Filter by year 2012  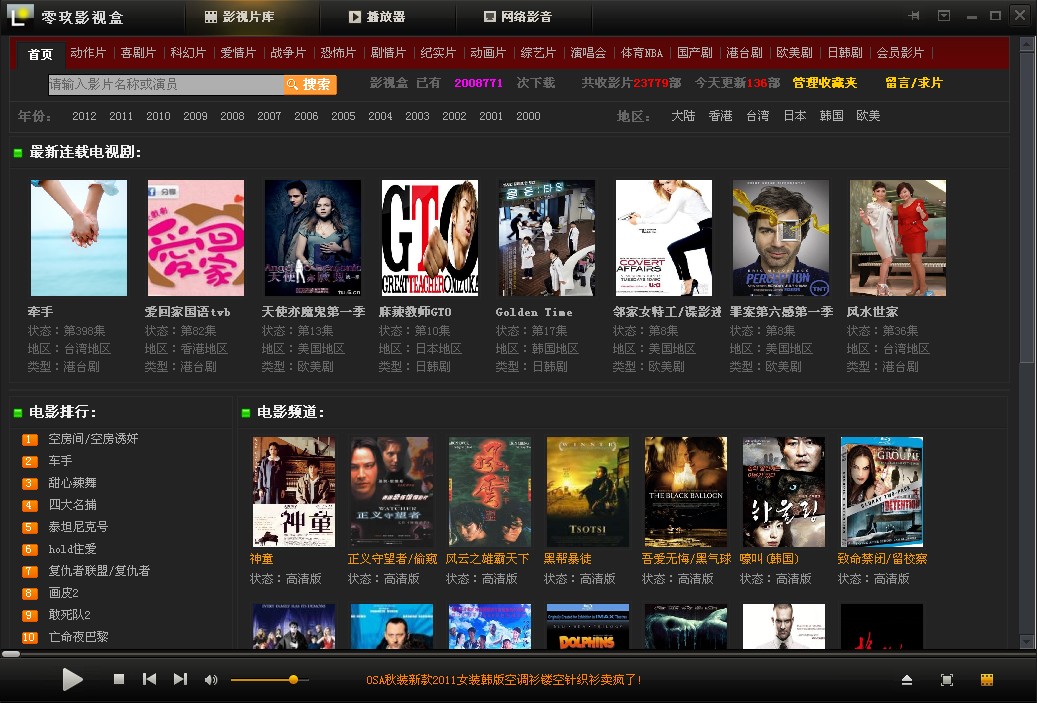click(x=84, y=116)
